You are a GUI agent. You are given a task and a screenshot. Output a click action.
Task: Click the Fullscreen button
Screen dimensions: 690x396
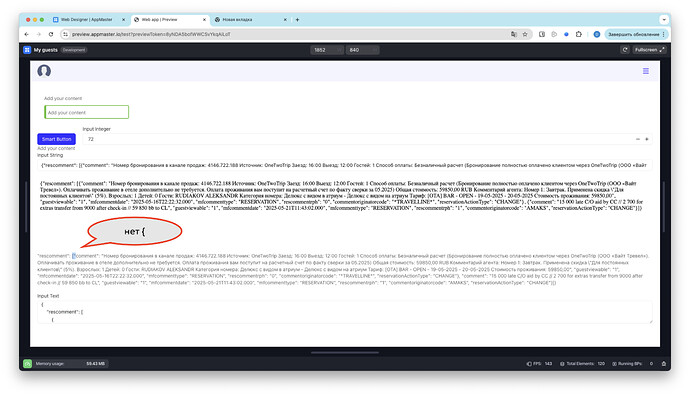pos(649,50)
